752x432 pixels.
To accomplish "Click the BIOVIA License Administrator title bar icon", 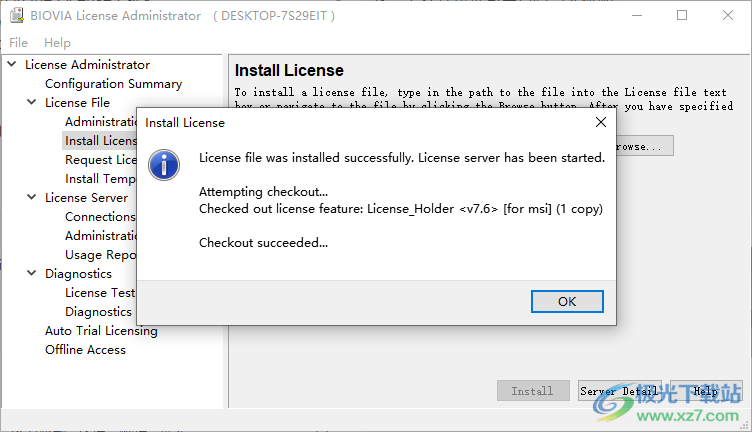I will (x=17, y=15).
